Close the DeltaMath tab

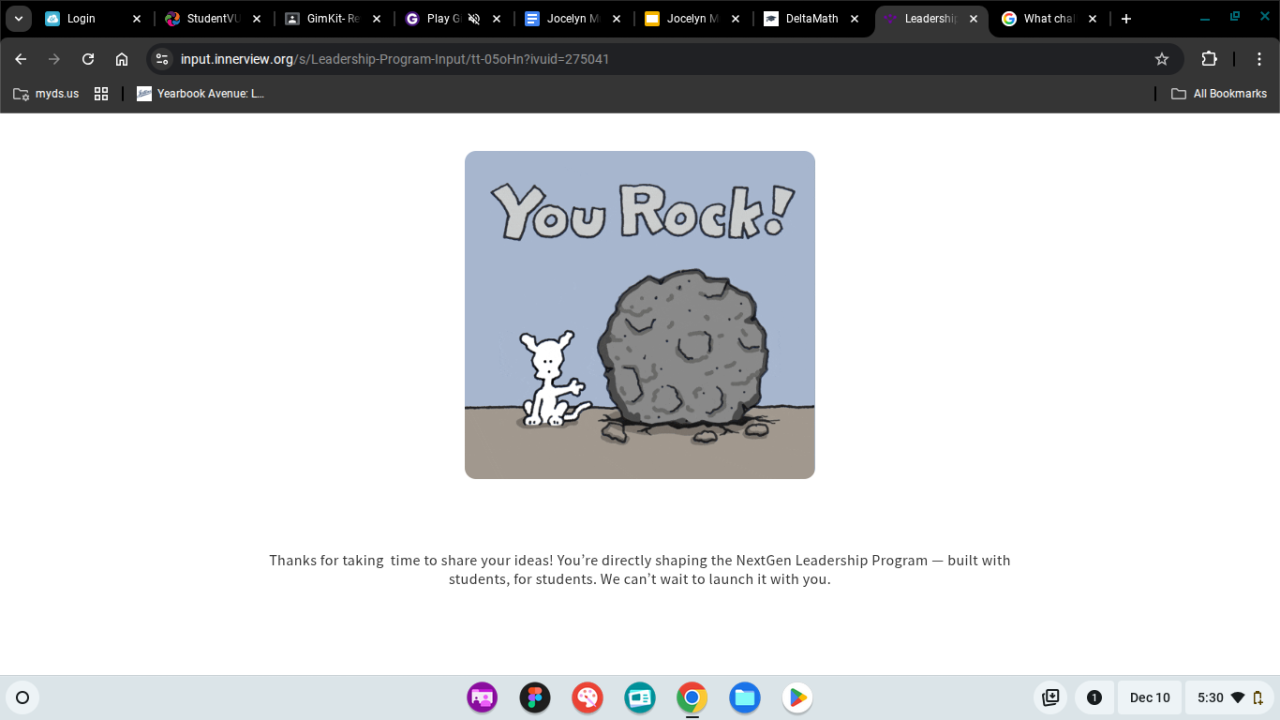click(857, 19)
